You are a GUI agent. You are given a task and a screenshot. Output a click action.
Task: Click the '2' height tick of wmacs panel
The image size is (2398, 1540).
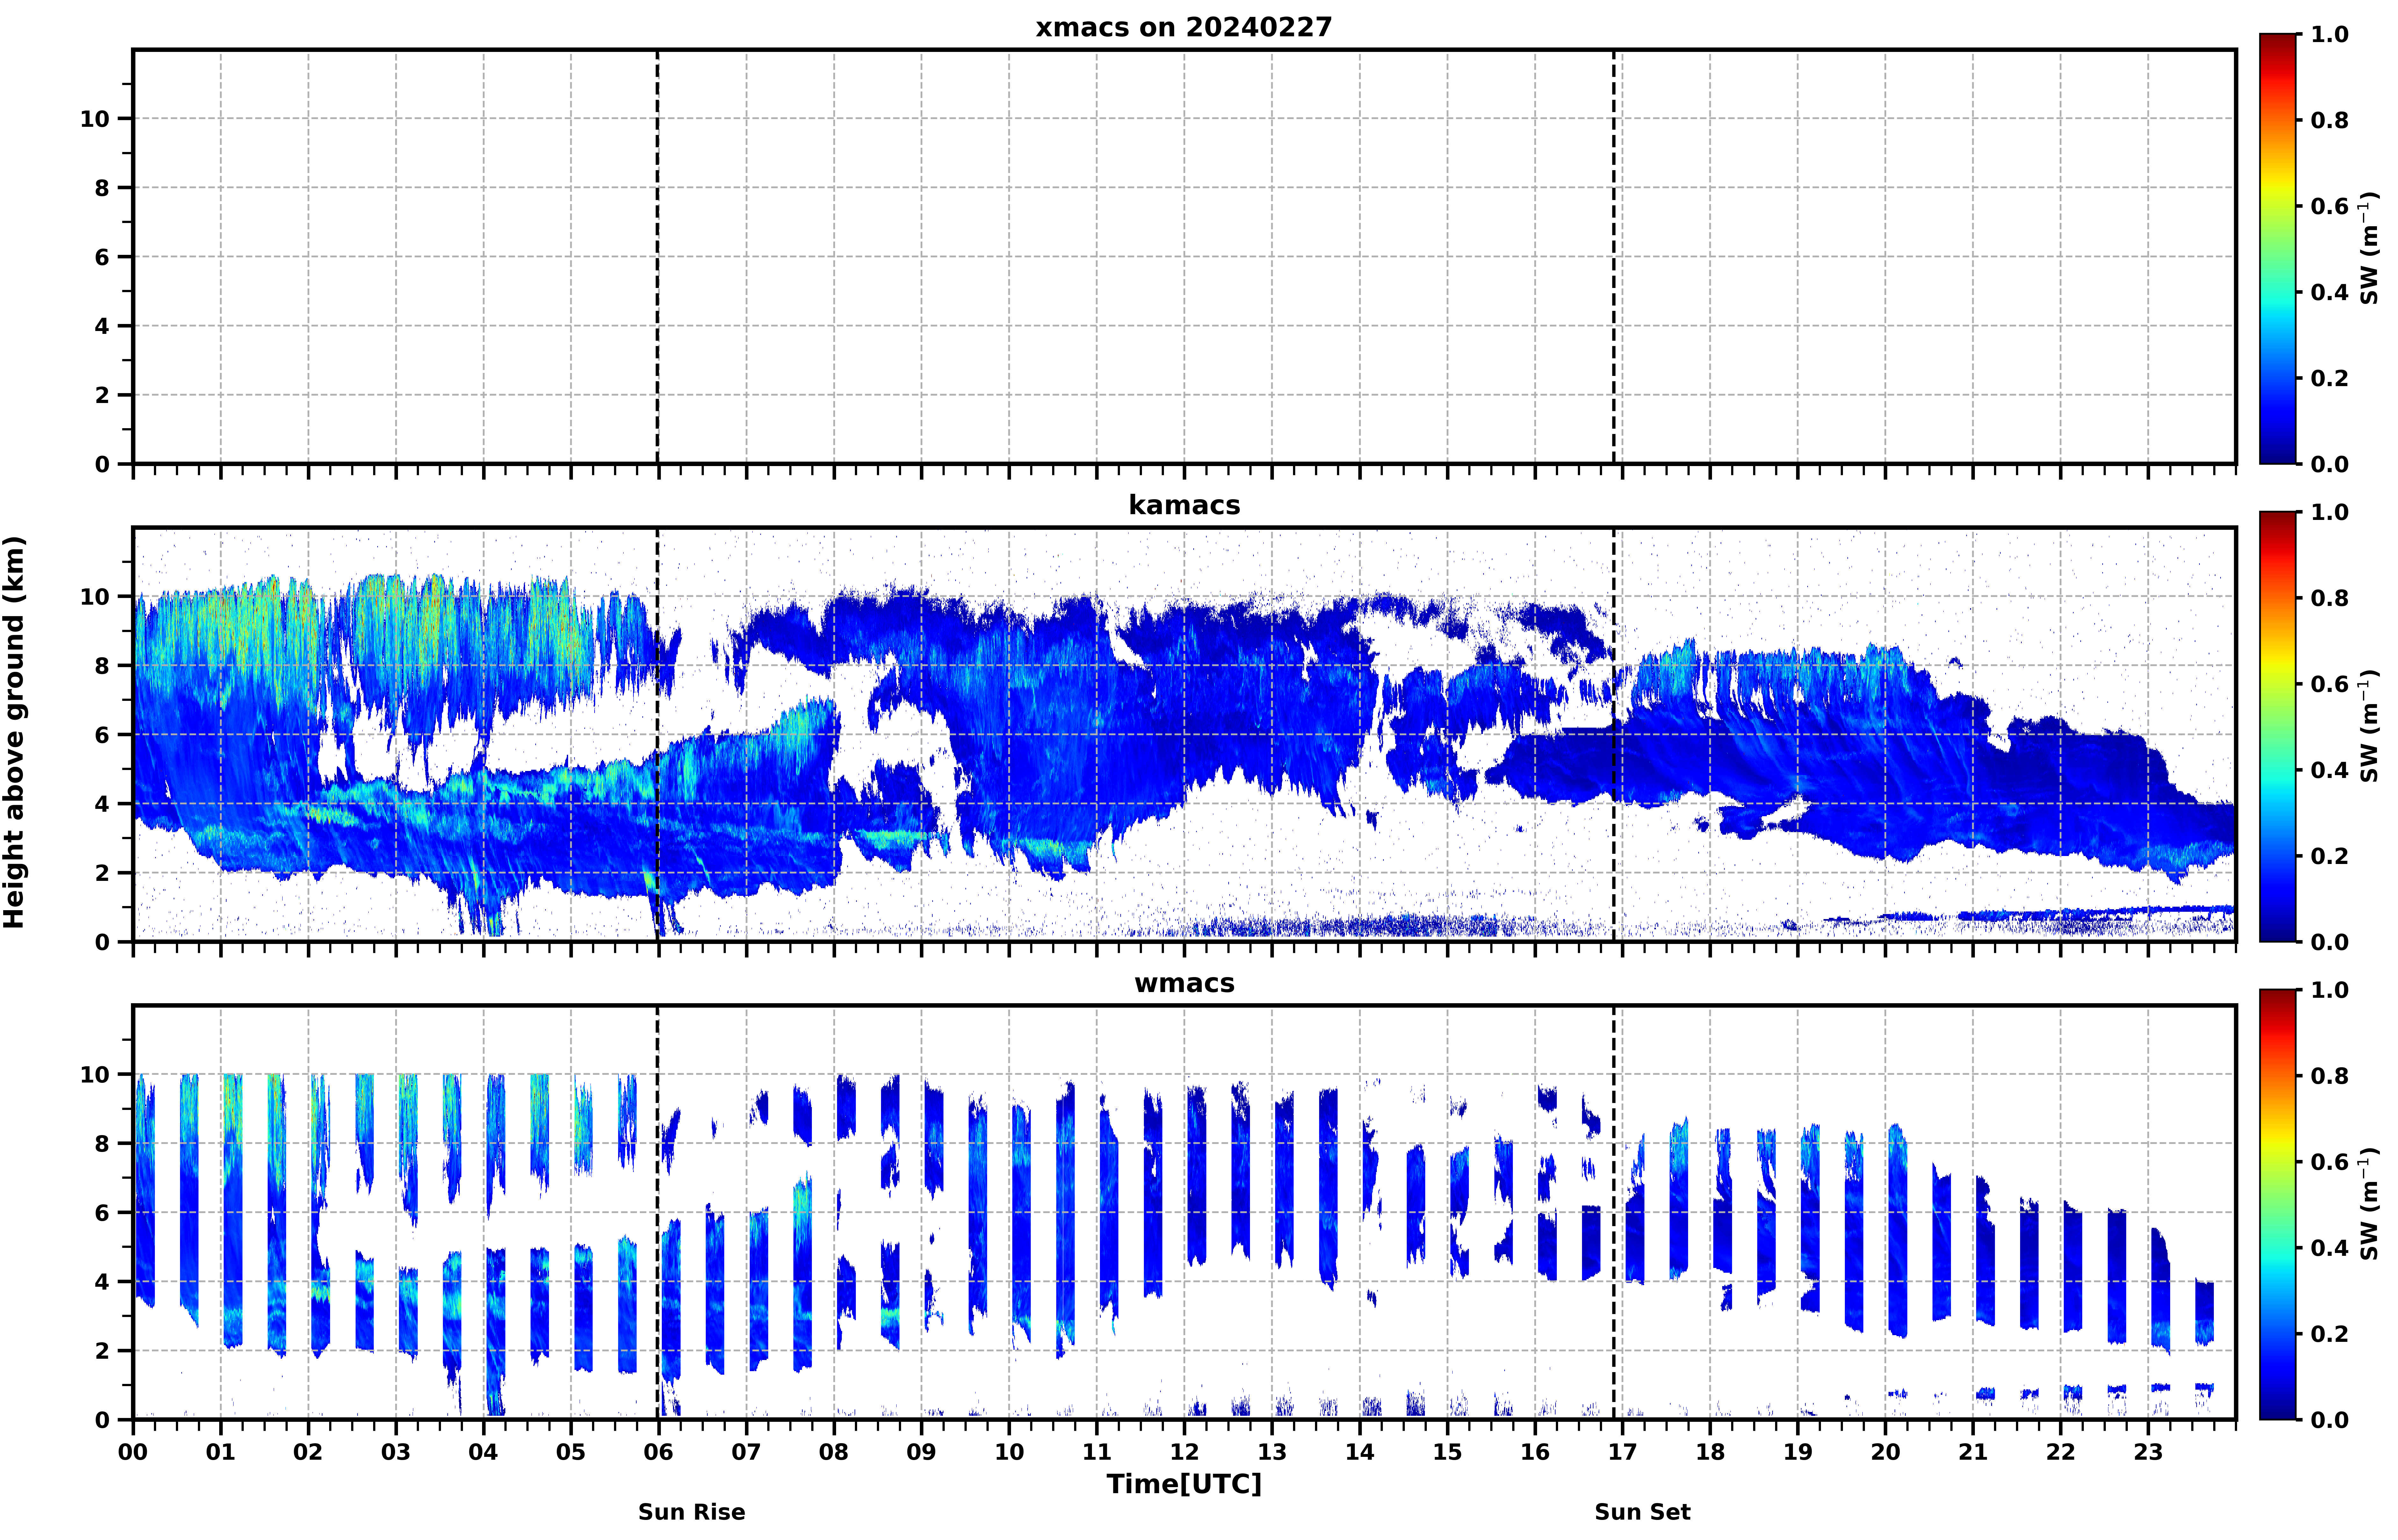tap(102, 1351)
